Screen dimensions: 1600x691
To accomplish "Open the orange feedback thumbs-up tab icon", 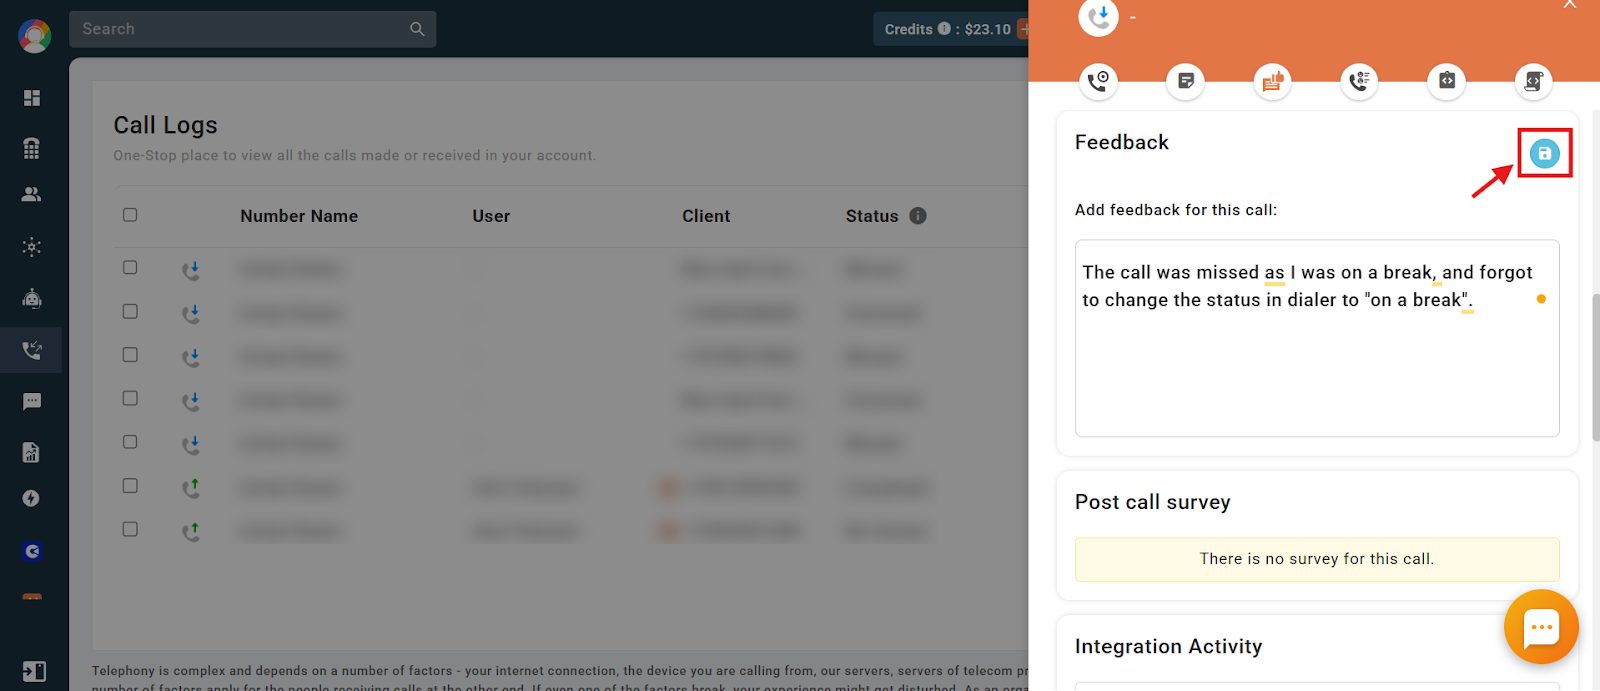I will pos(1272,80).
